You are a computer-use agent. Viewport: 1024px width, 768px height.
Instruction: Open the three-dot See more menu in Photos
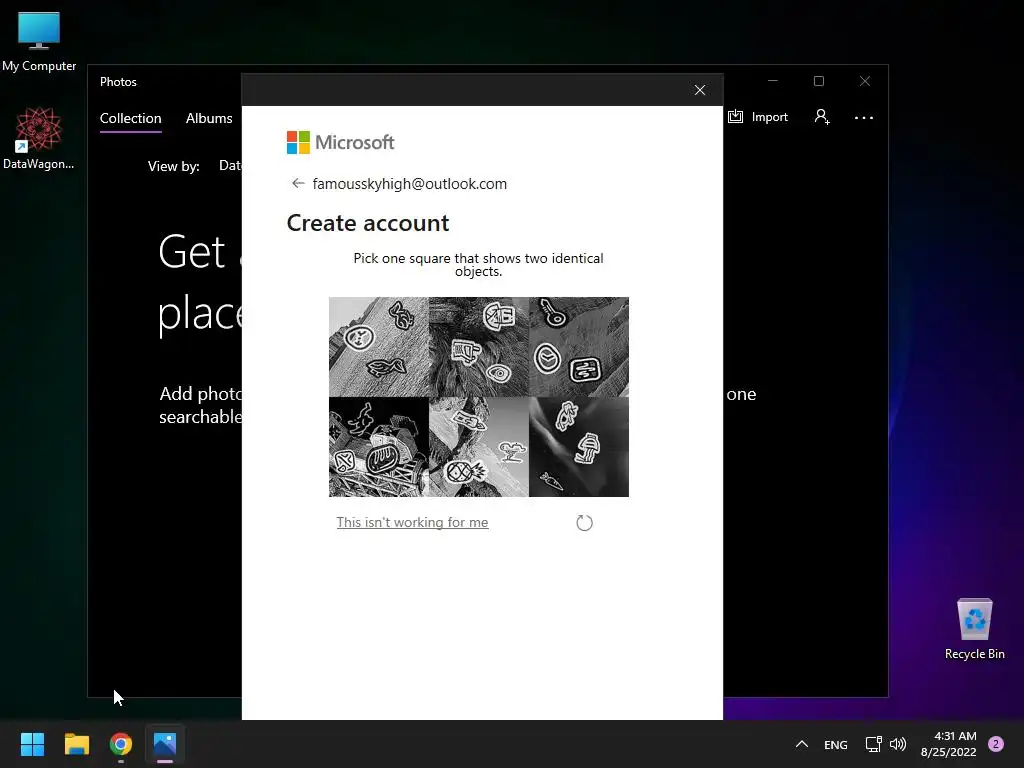click(863, 118)
